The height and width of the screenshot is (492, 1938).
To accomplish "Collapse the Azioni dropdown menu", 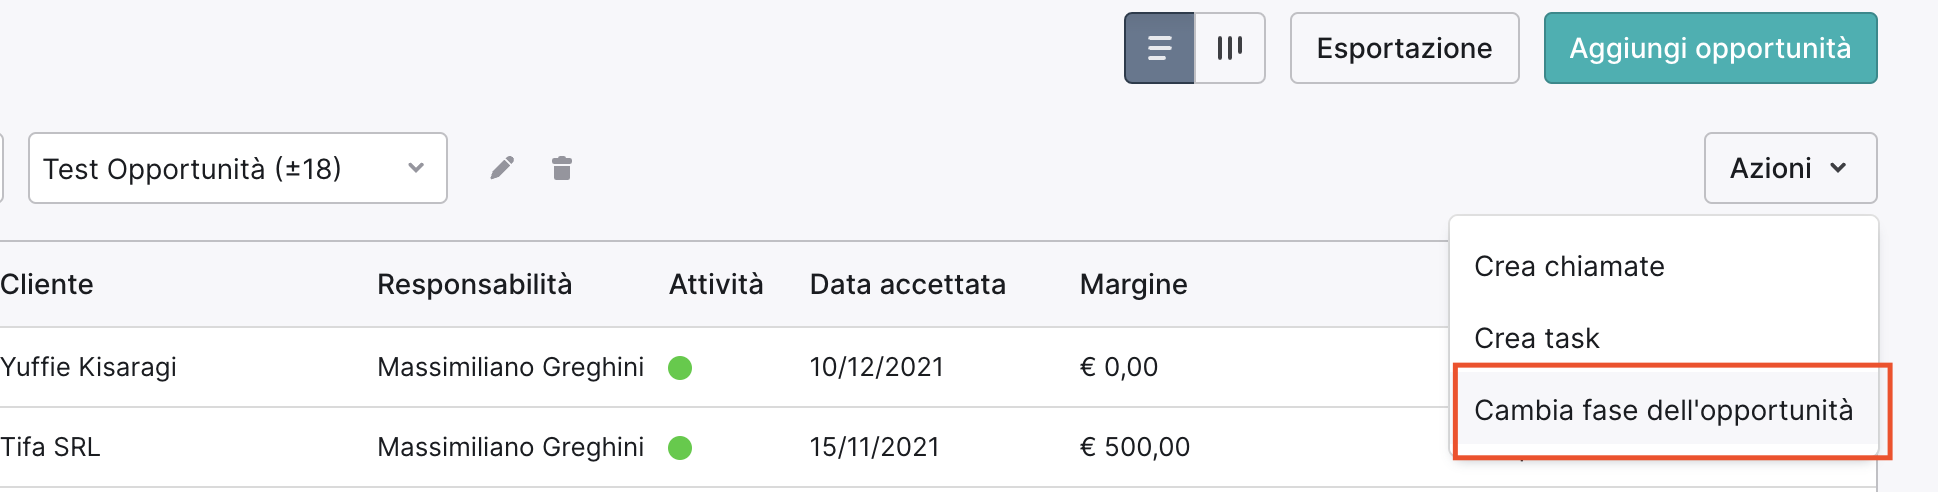I will tap(1790, 168).
